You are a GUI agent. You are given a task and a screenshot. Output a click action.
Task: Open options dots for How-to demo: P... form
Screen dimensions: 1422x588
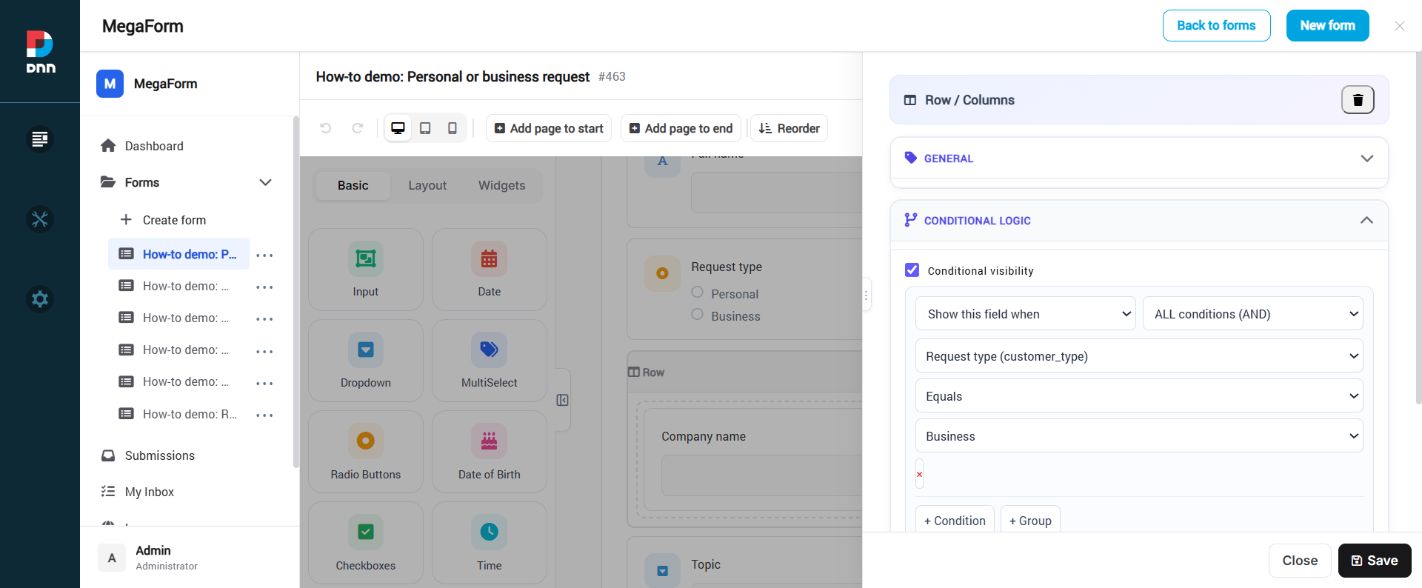click(x=264, y=255)
